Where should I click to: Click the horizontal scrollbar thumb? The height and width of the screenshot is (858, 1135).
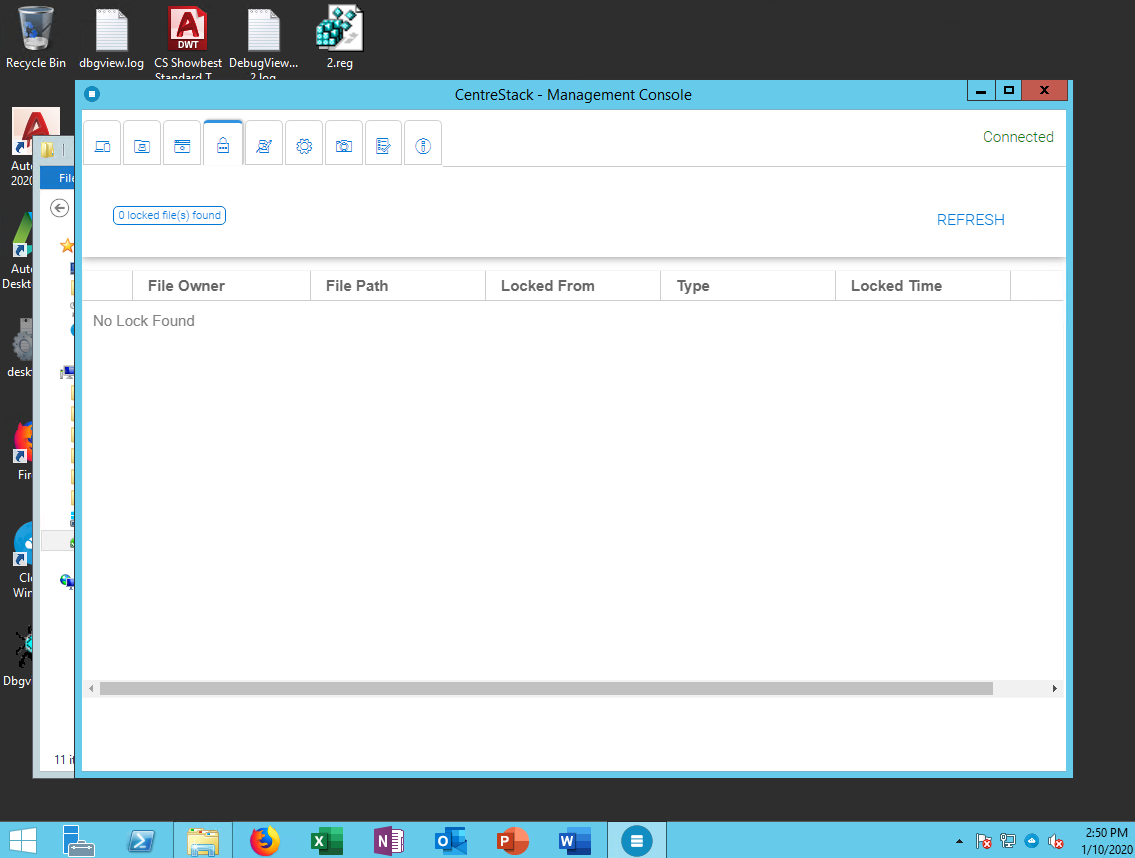[546, 689]
